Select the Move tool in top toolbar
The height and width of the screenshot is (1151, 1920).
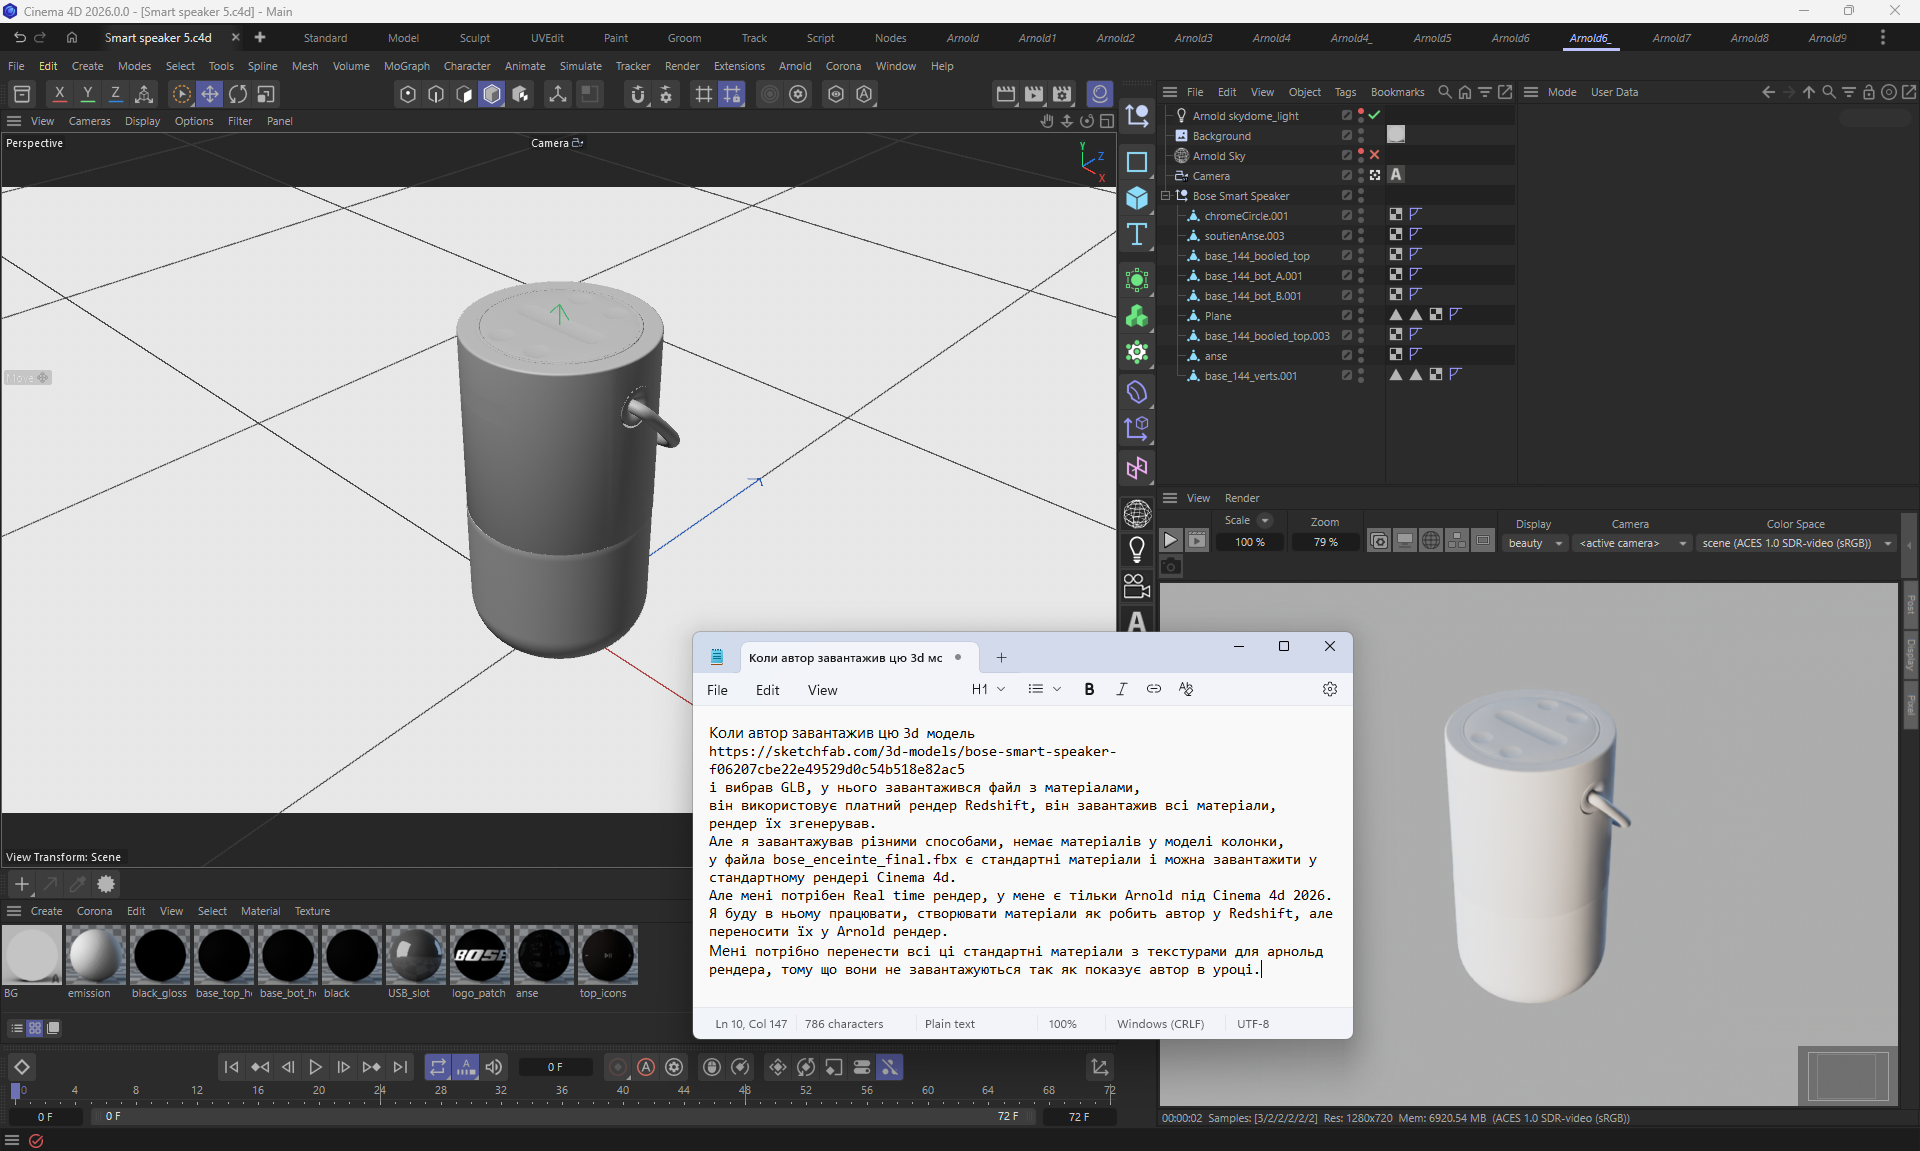pyautogui.click(x=210, y=94)
